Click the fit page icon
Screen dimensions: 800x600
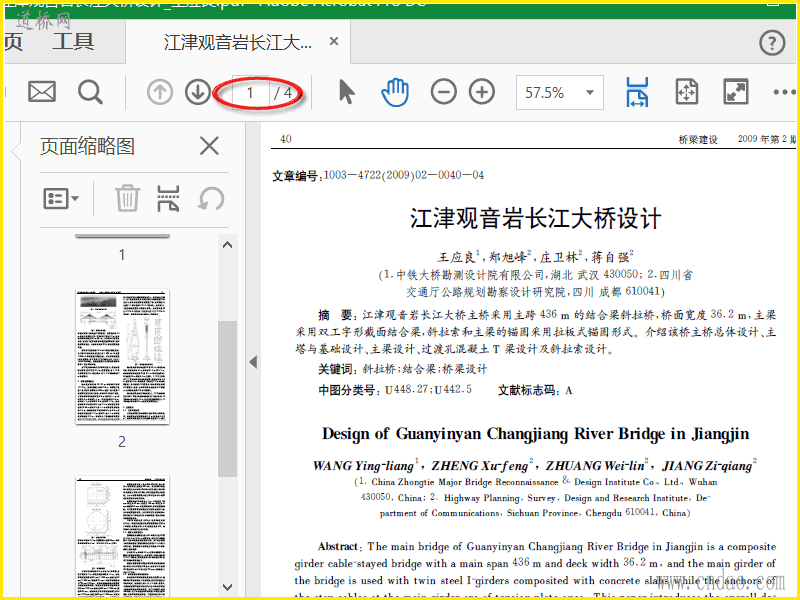pos(687,92)
